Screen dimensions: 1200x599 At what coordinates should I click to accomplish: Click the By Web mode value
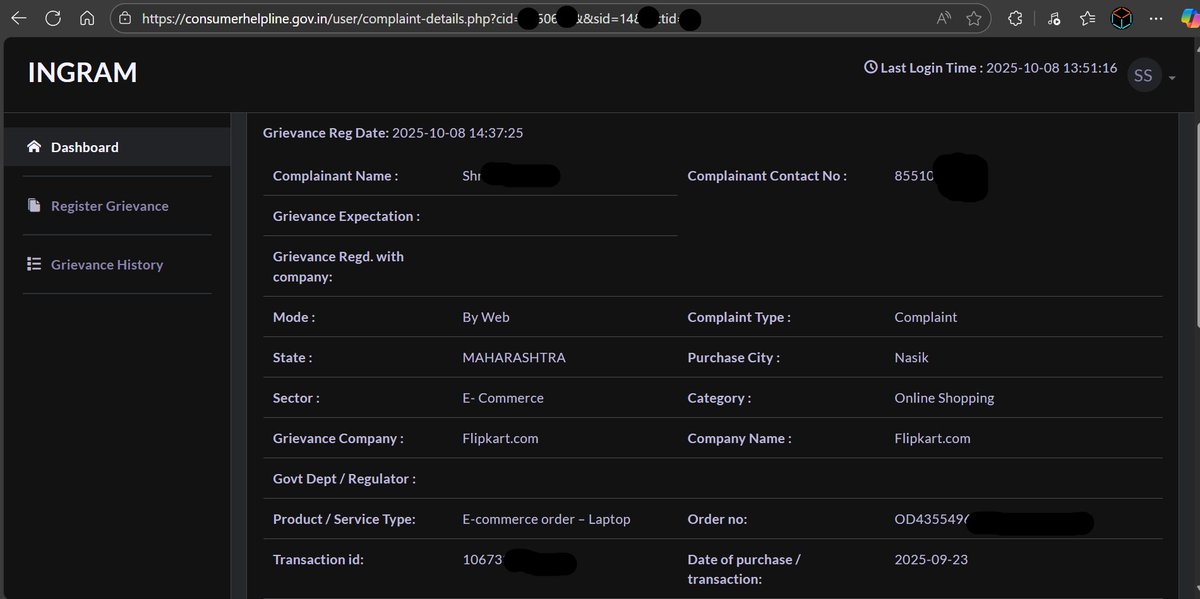click(486, 317)
